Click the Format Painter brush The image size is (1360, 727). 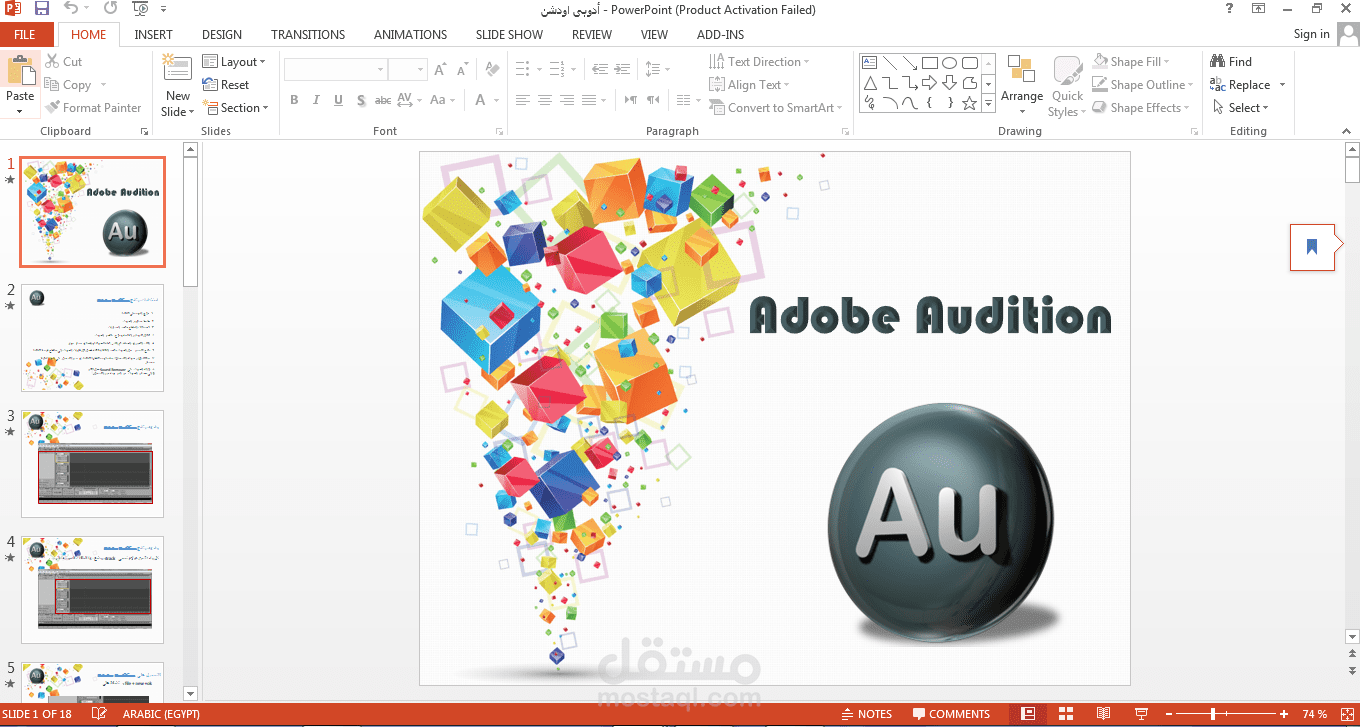(x=93, y=108)
